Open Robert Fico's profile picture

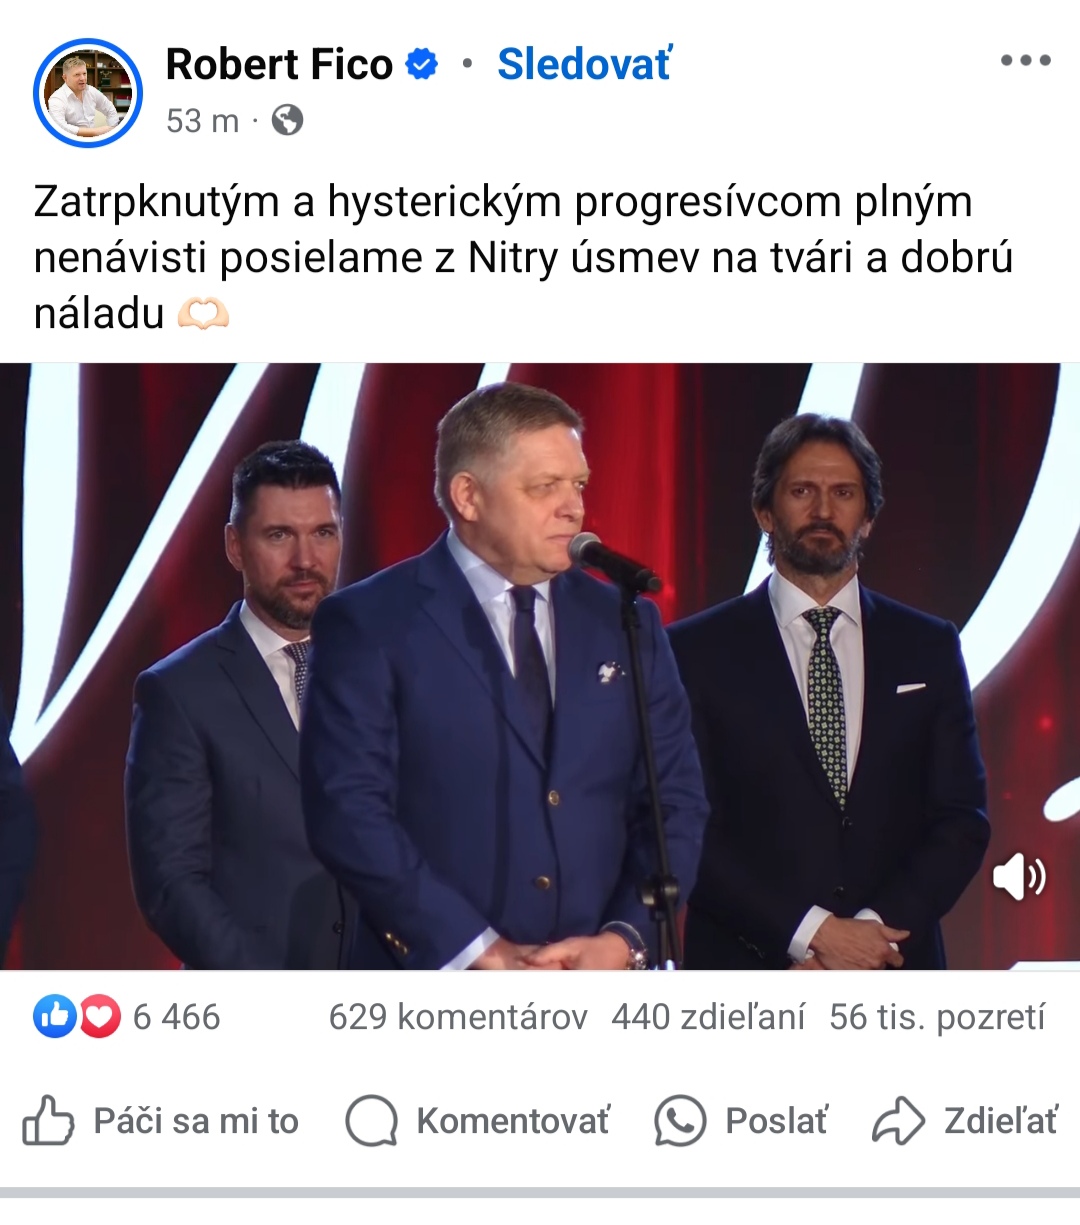(x=88, y=93)
